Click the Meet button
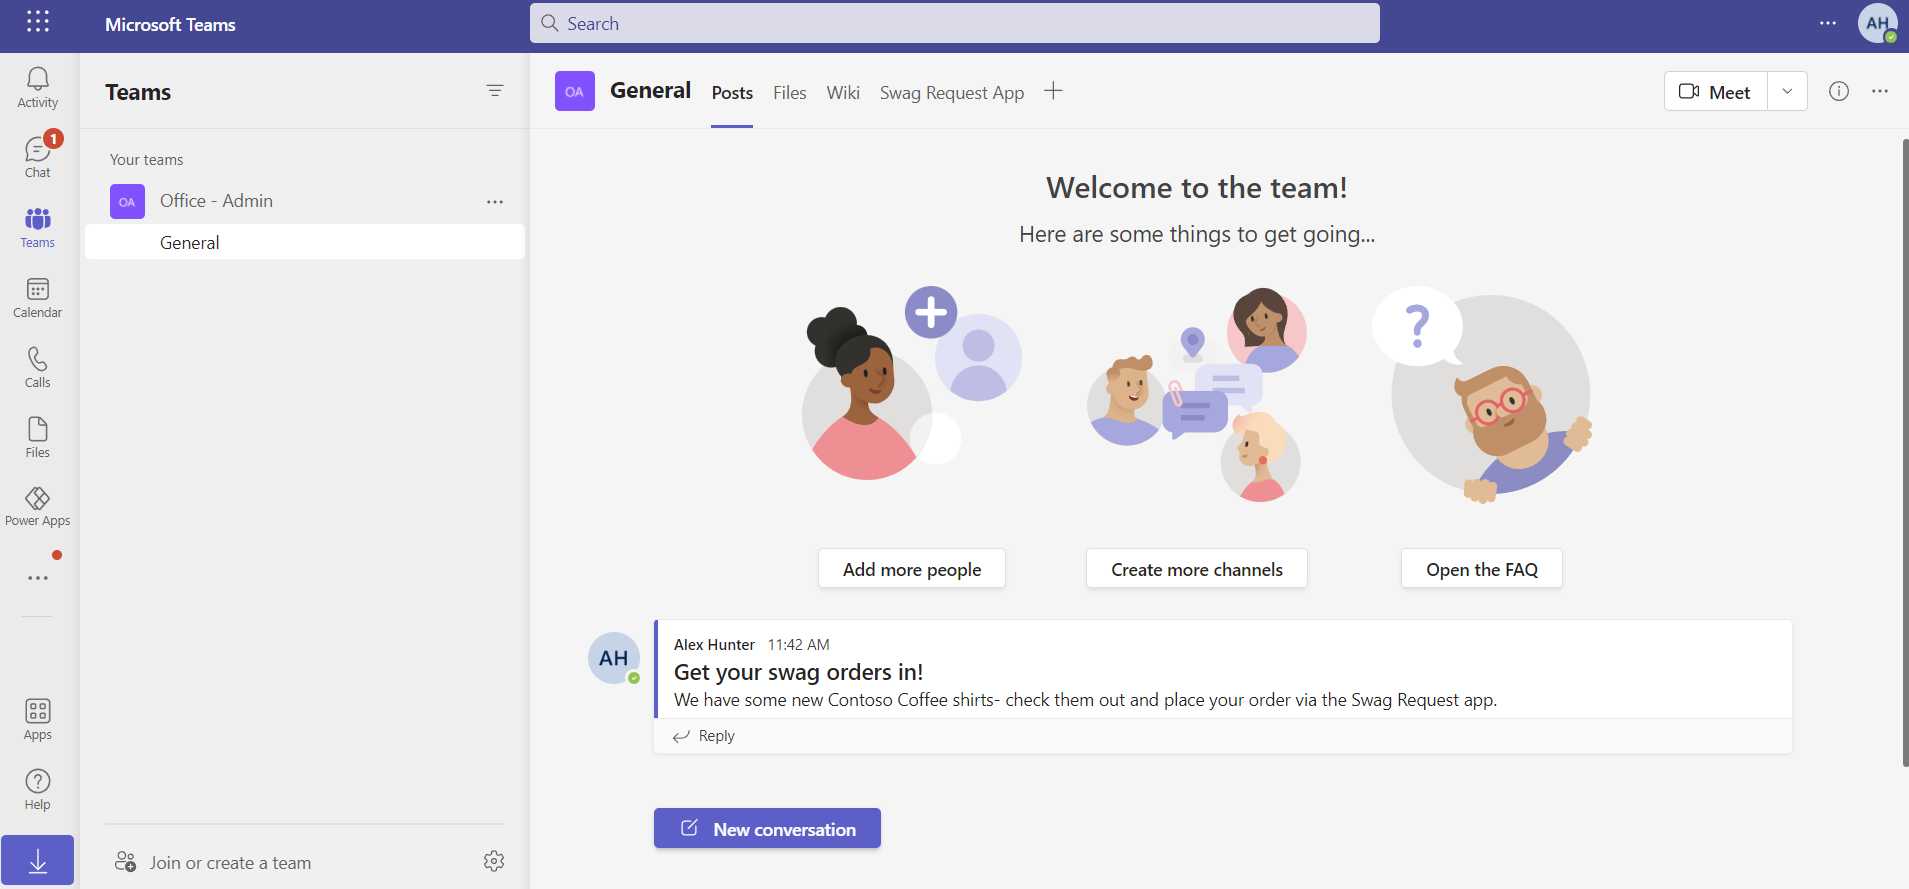This screenshot has width=1909, height=889. click(1716, 91)
